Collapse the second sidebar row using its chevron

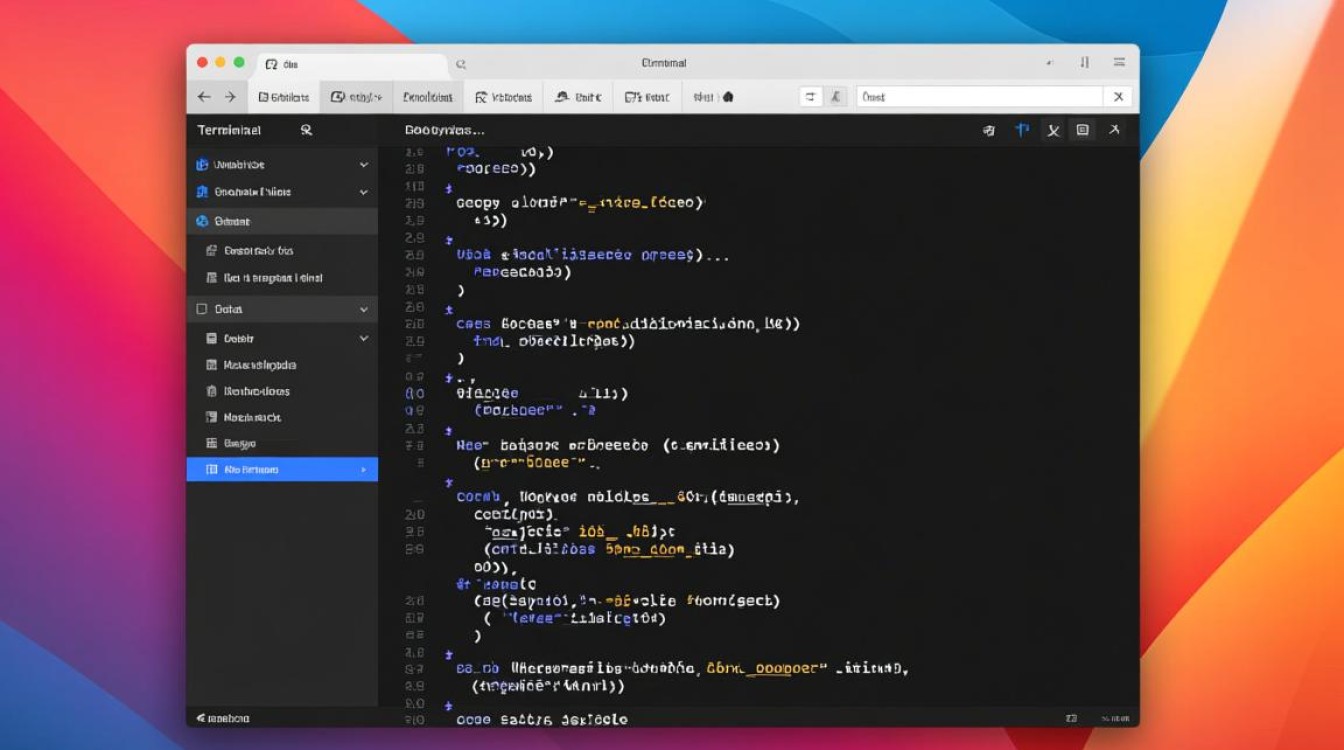(x=364, y=192)
